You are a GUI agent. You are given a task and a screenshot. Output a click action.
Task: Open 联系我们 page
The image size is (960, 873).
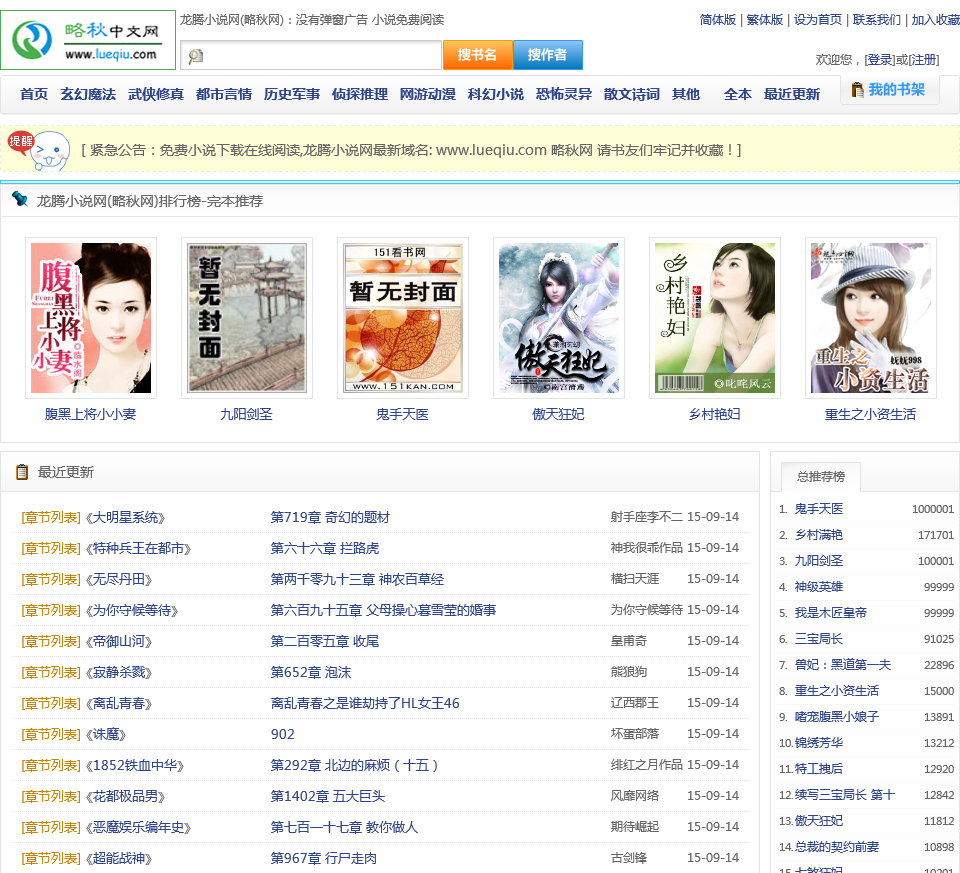(877, 20)
